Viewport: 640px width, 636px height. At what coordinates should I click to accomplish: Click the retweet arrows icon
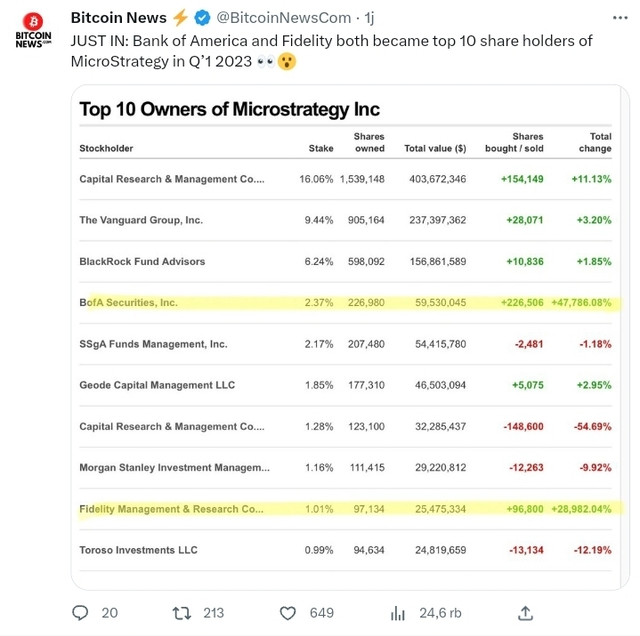click(182, 613)
